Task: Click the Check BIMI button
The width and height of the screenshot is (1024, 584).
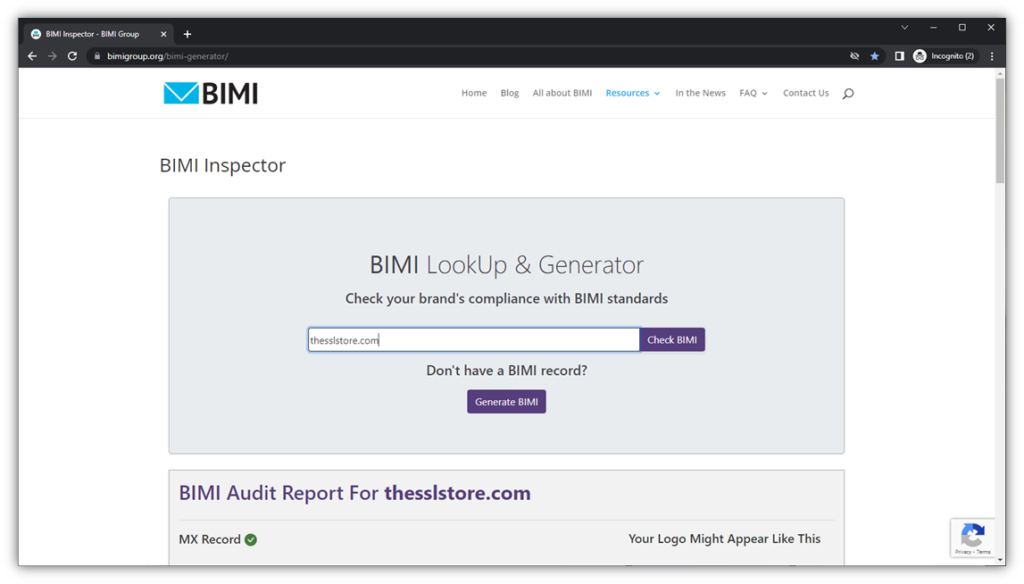Action: [x=672, y=340]
